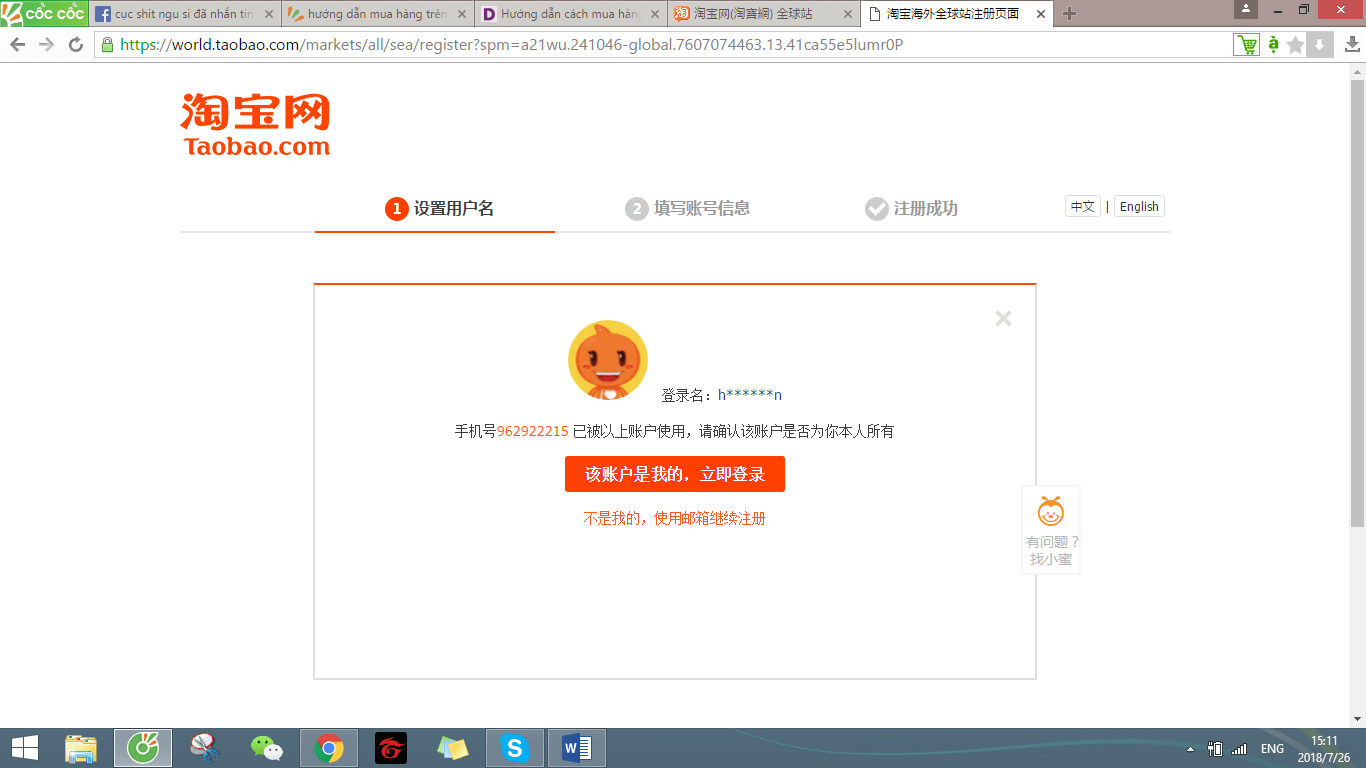Open the Snipping Tool taskbar icon
Screen dimensions: 1366x768
[205, 748]
